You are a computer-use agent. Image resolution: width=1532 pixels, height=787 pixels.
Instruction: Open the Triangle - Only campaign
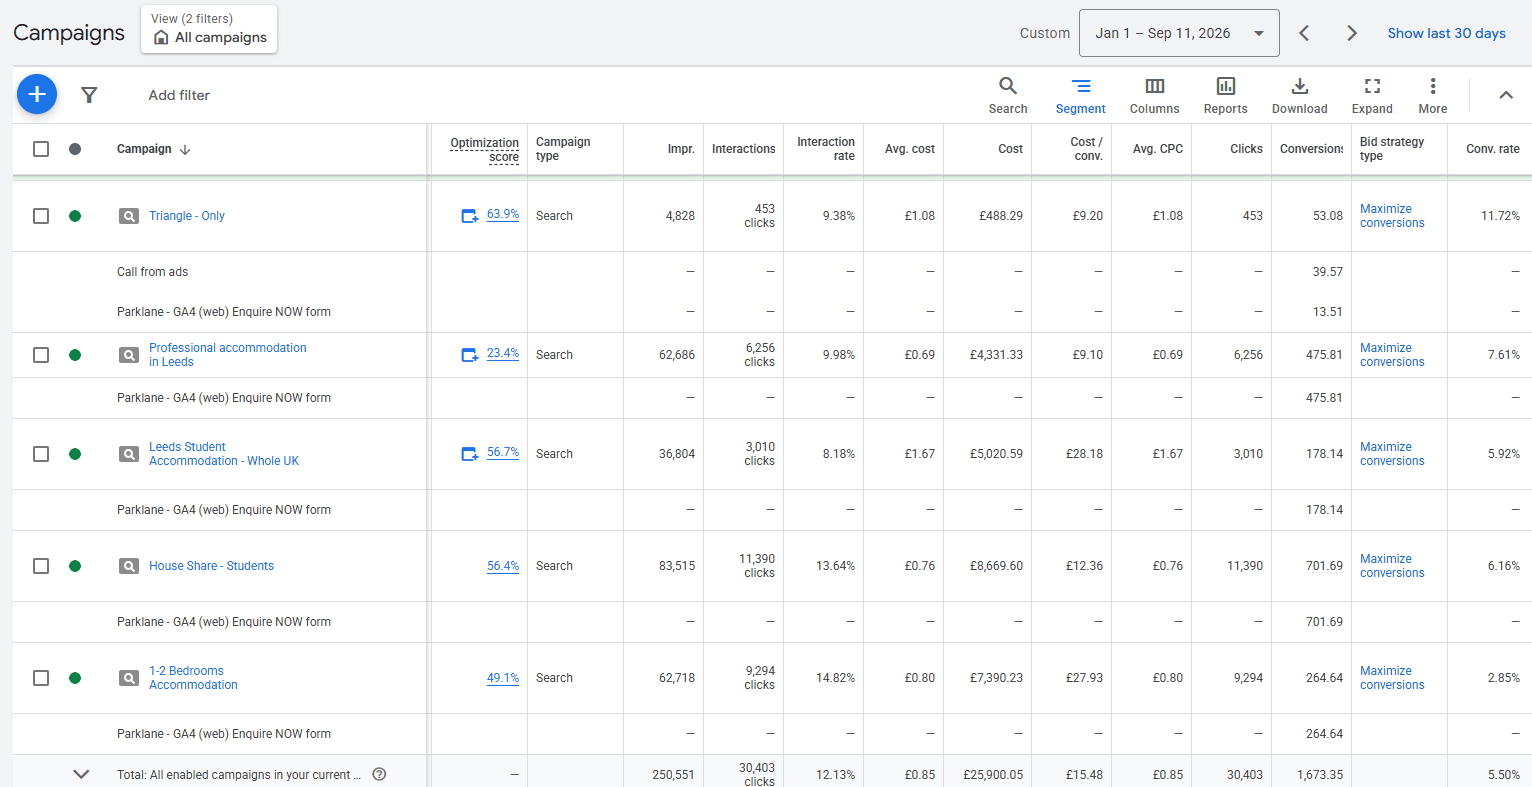click(187, 216)
